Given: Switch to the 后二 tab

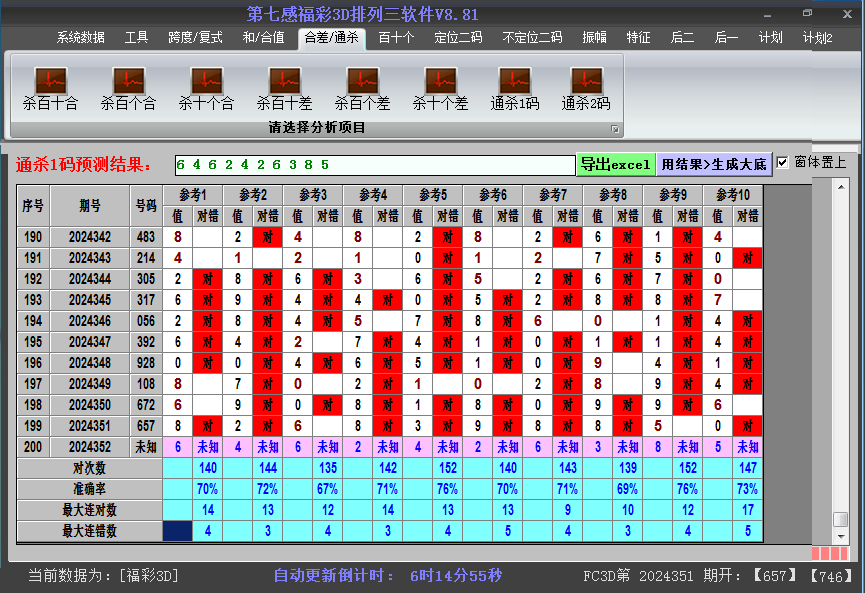Looking at the screenshot, I should (682, 38).
